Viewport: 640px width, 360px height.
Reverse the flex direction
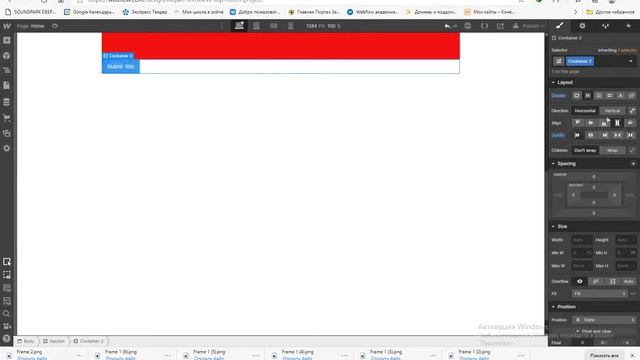(x=632, y=111)
